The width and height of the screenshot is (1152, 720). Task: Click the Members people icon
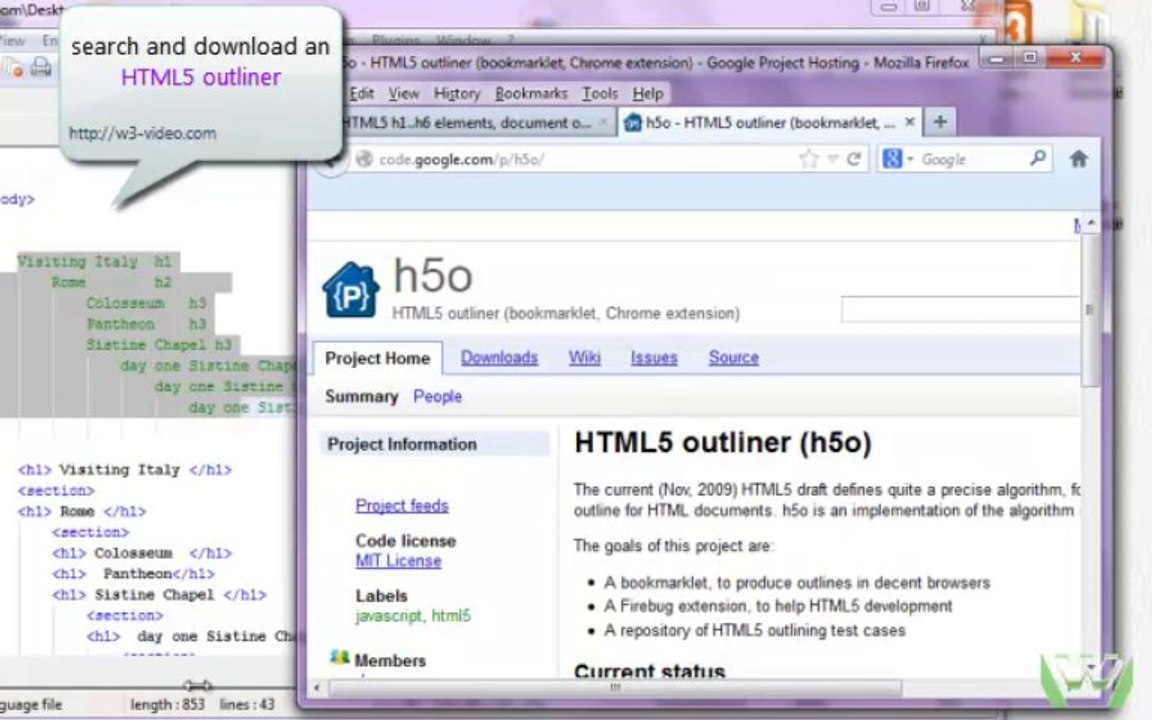pyautogui.click(x=339, y=658)
